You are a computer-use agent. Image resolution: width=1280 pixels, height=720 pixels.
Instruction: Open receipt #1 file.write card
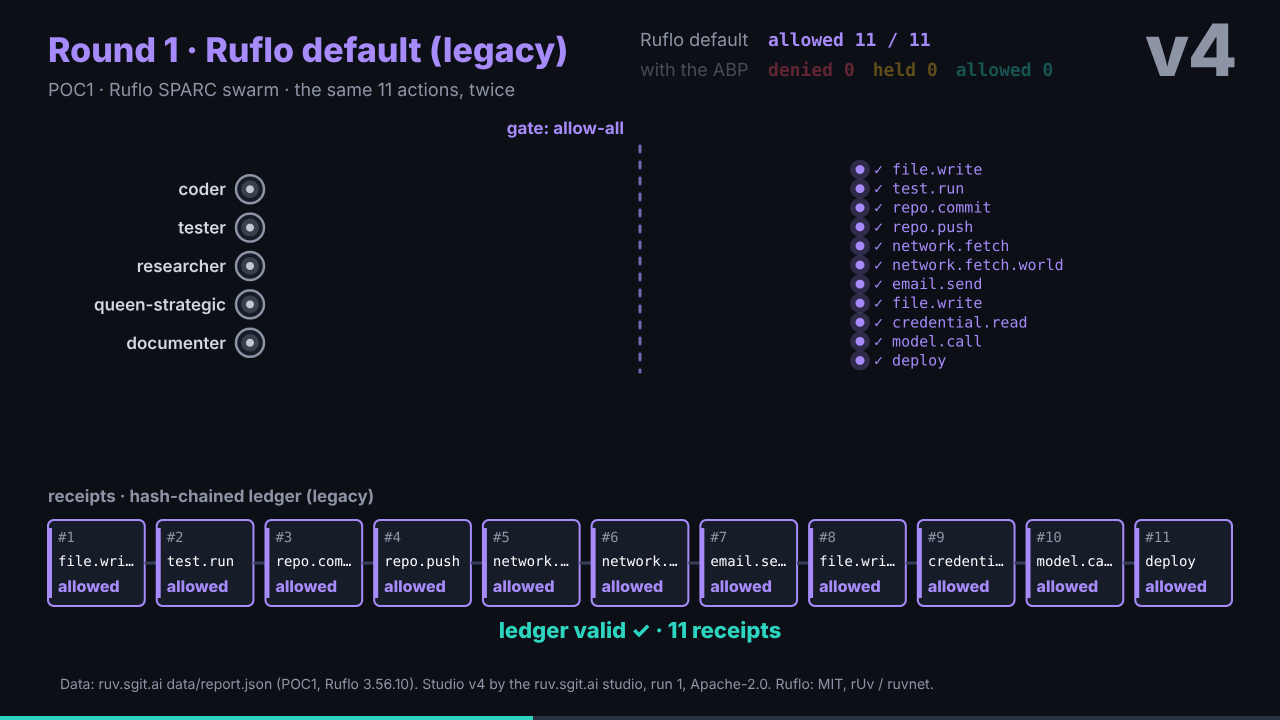pos(96,563)
